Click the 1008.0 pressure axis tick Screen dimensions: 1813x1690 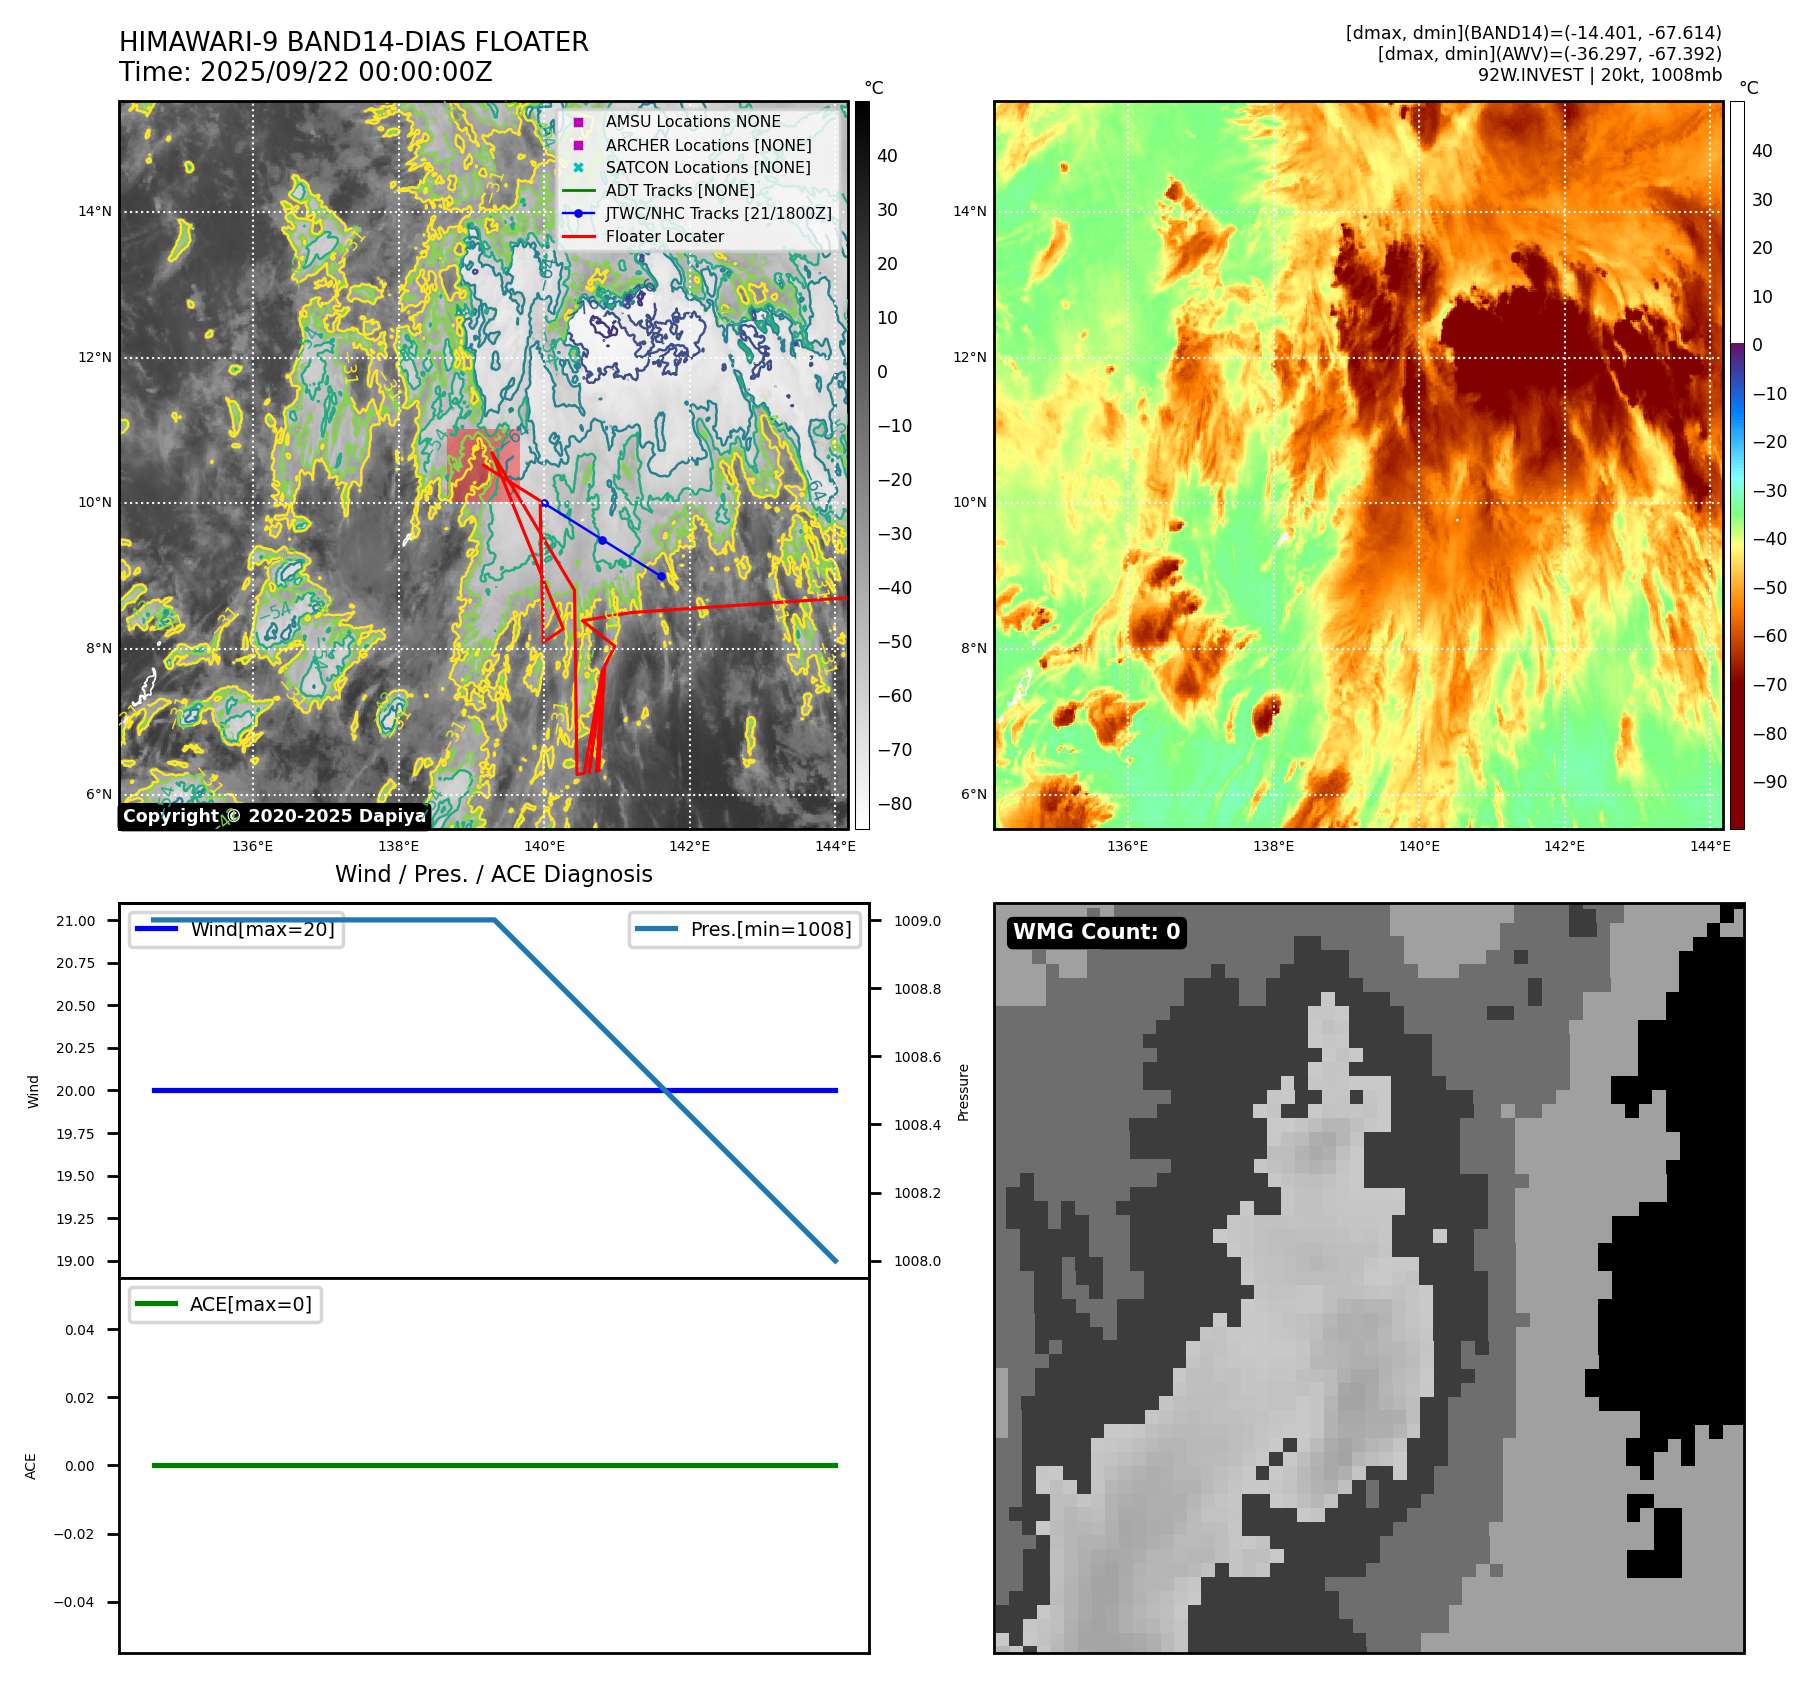[918, 1261]
